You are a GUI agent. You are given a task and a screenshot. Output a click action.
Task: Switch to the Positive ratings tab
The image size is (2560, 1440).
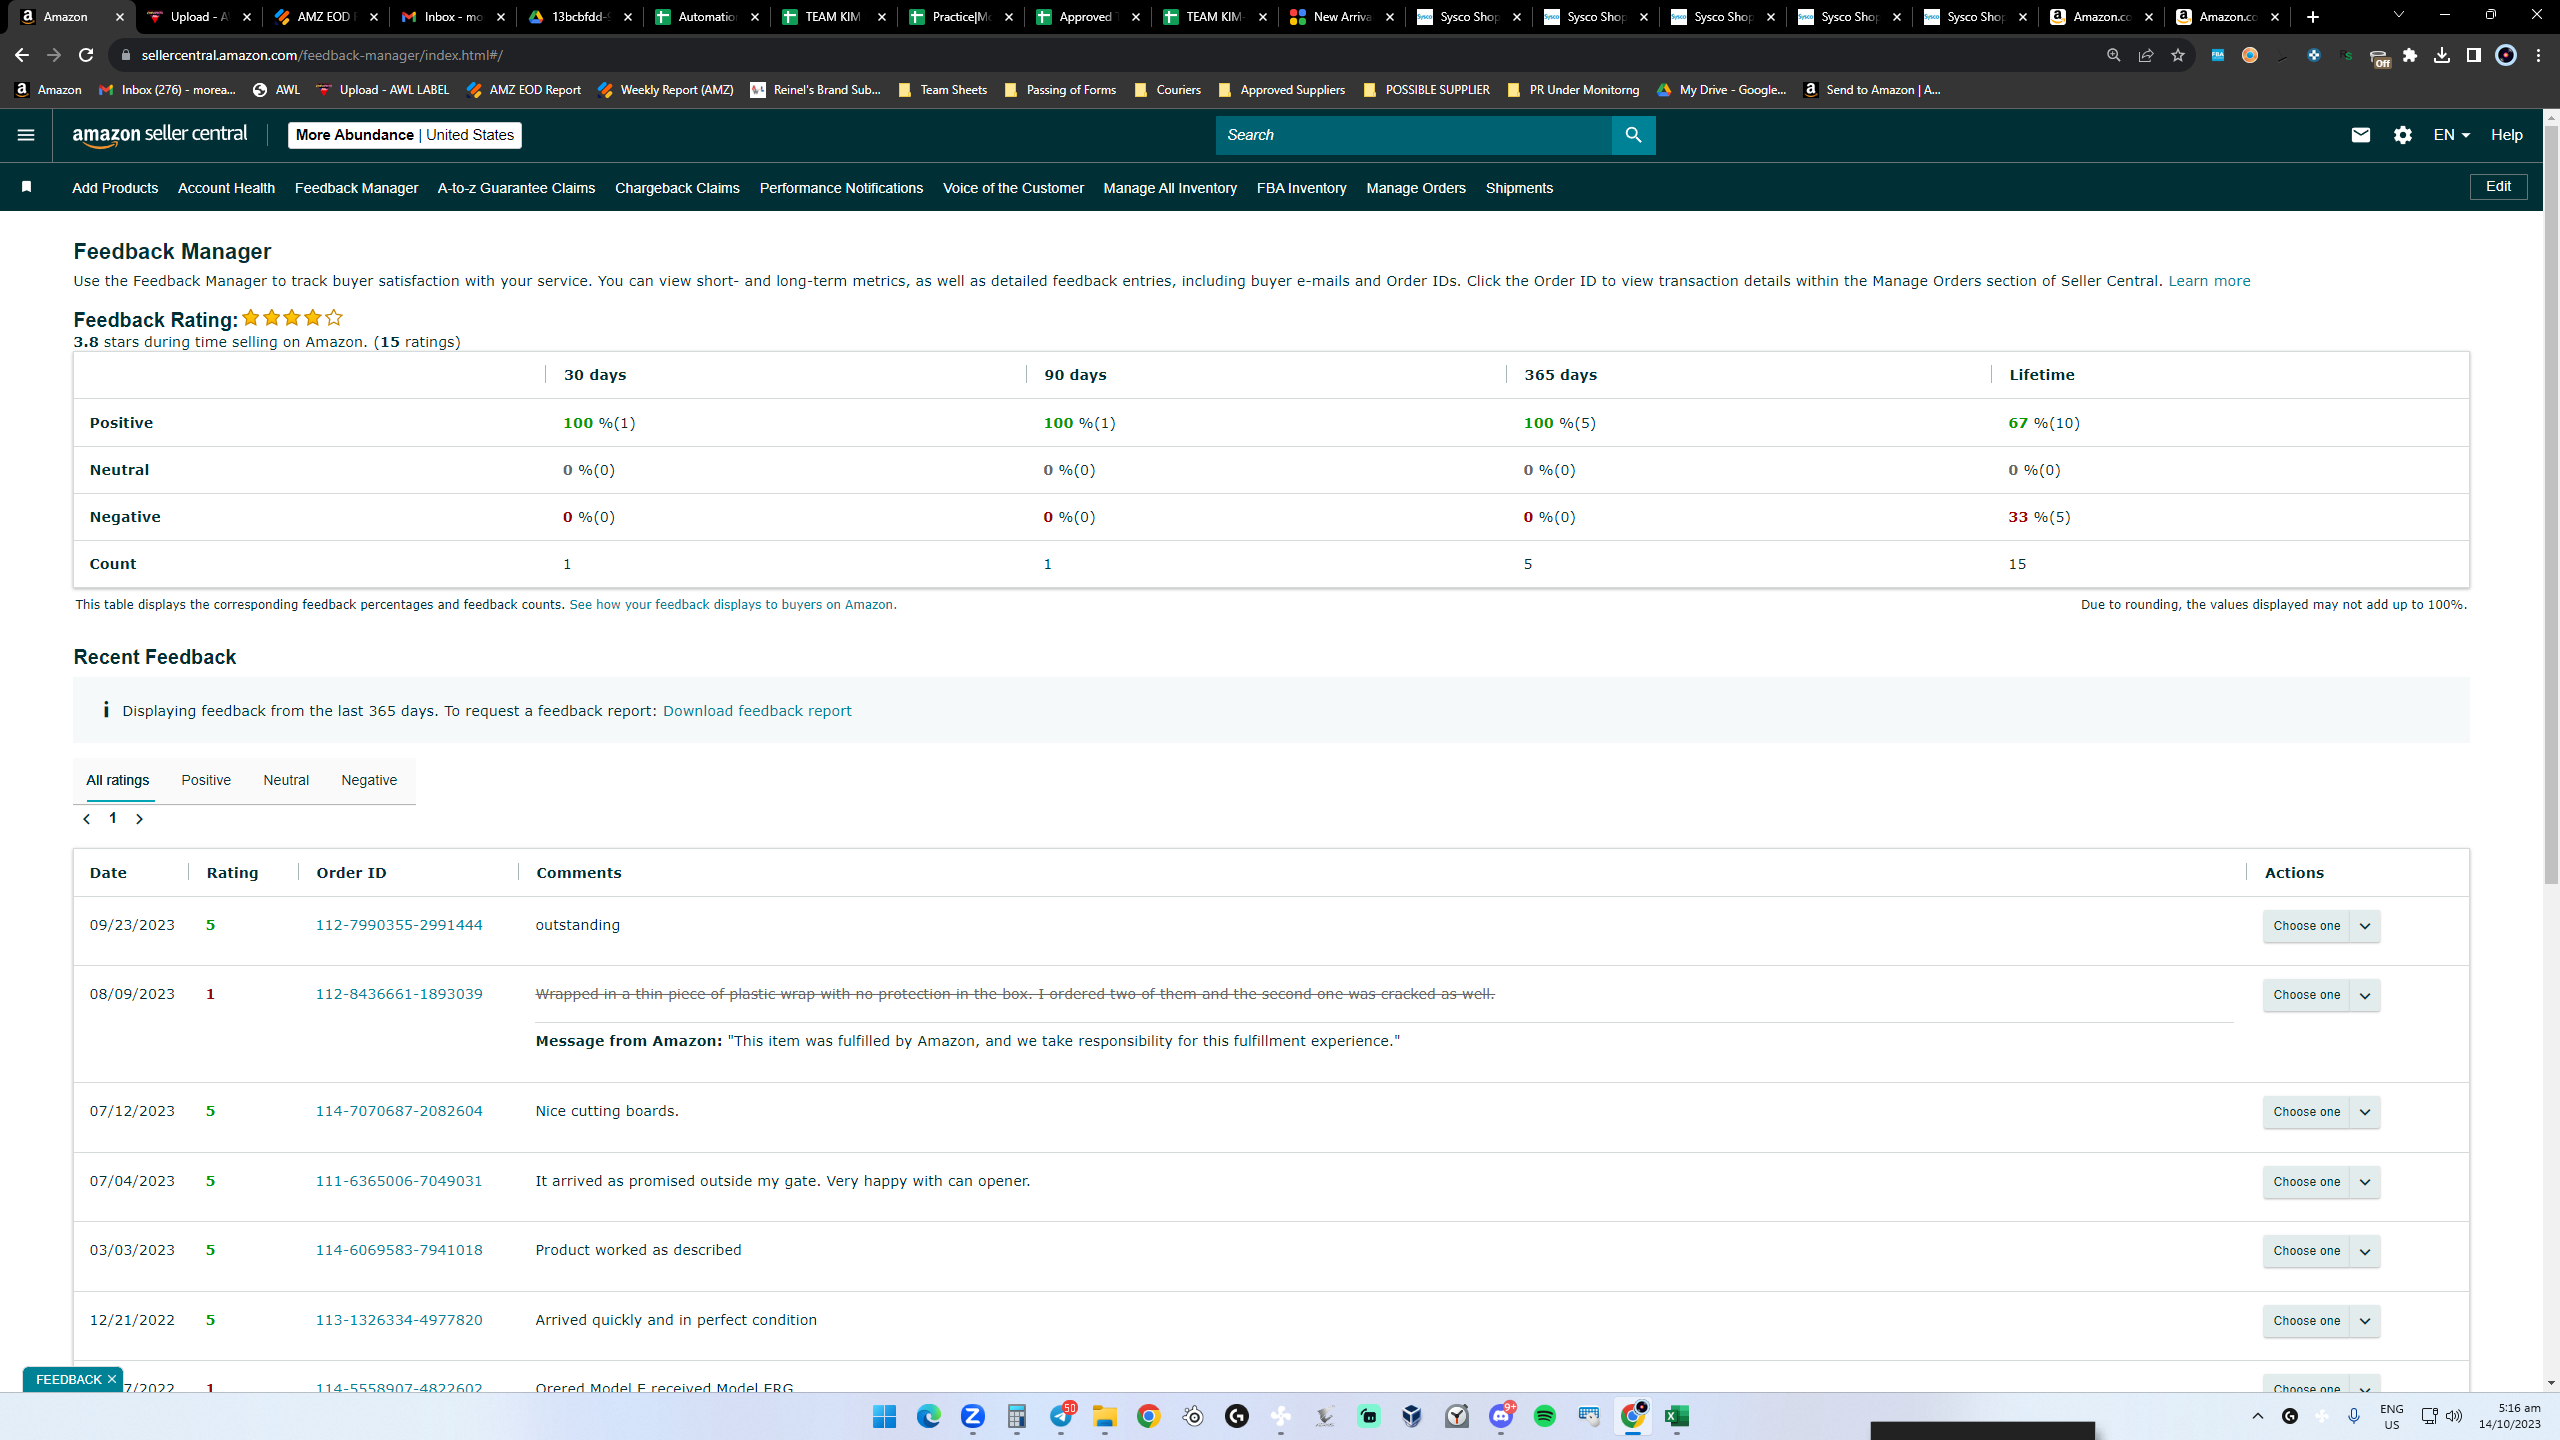pyautogui.click(x=206, y=780)
